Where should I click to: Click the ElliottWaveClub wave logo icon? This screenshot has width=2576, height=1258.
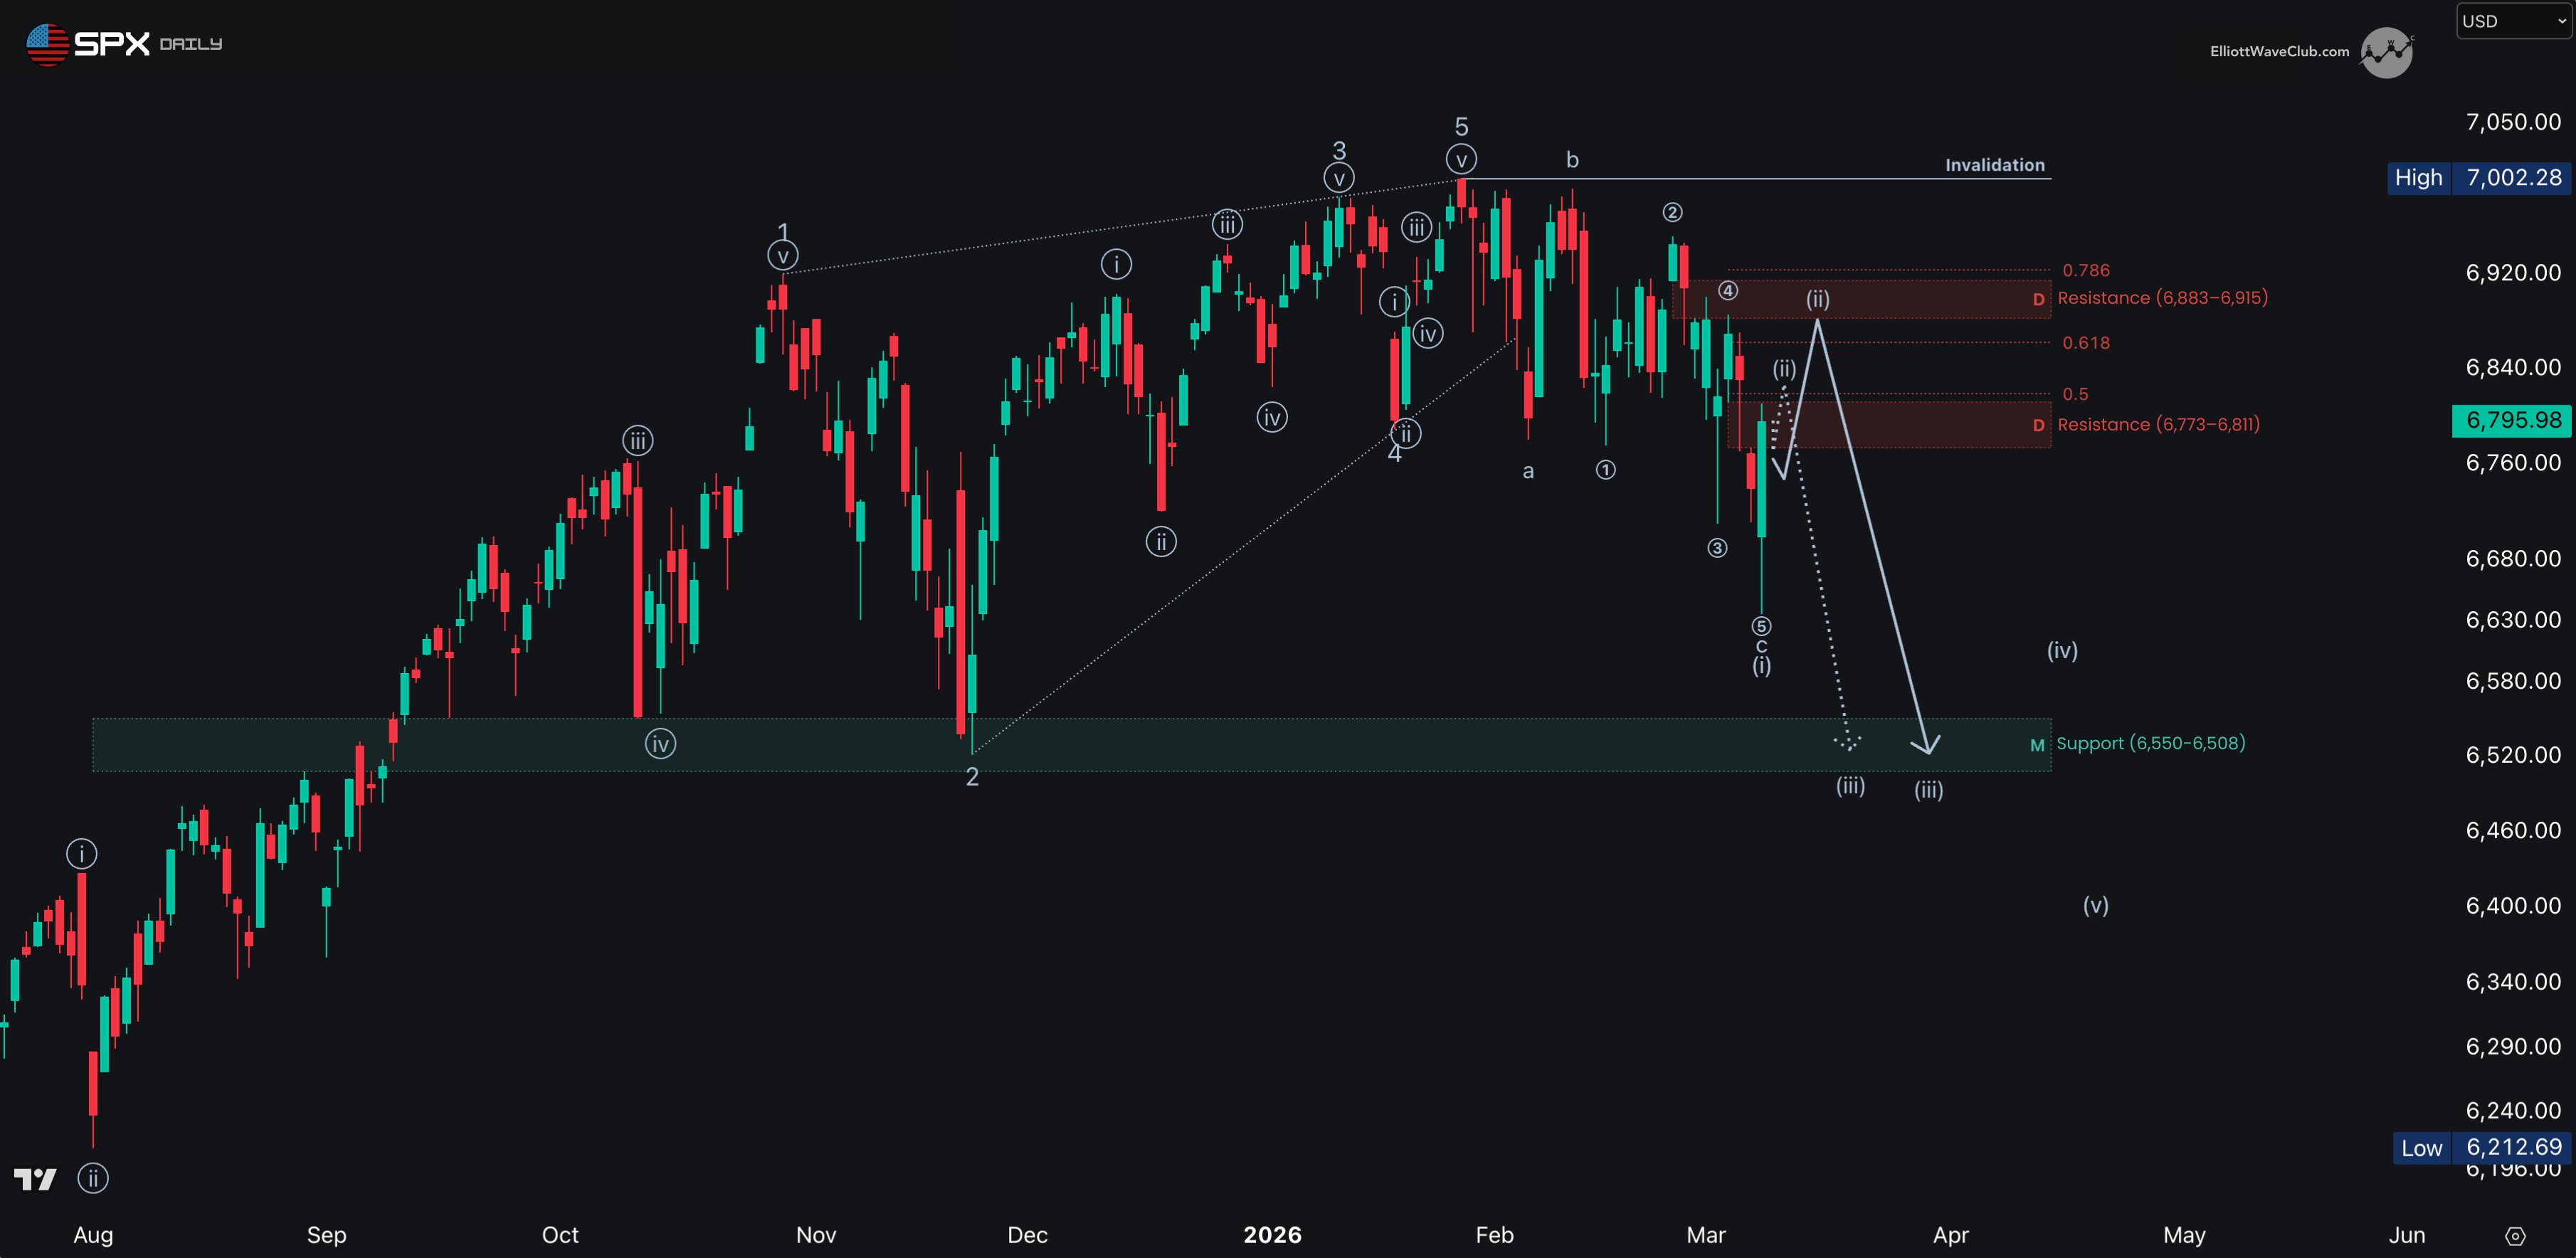point(2386,52)
